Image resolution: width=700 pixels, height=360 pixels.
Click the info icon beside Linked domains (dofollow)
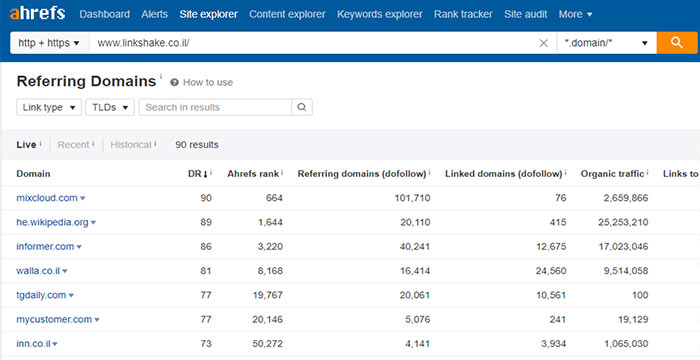pos(565,172)
